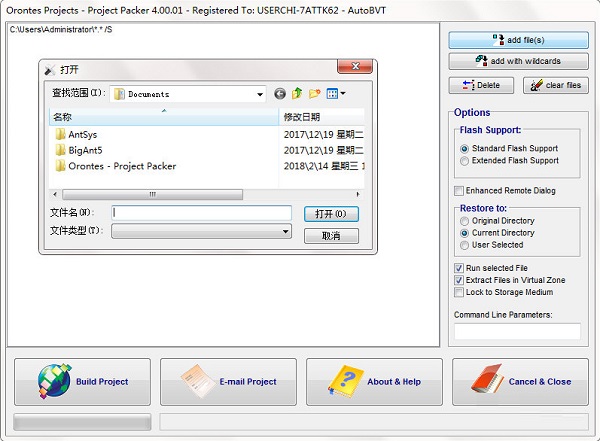This screenshot has width=600, height=441.
Task: Click horizontal scrollbar thumb in file list
Action: point(152,194)
